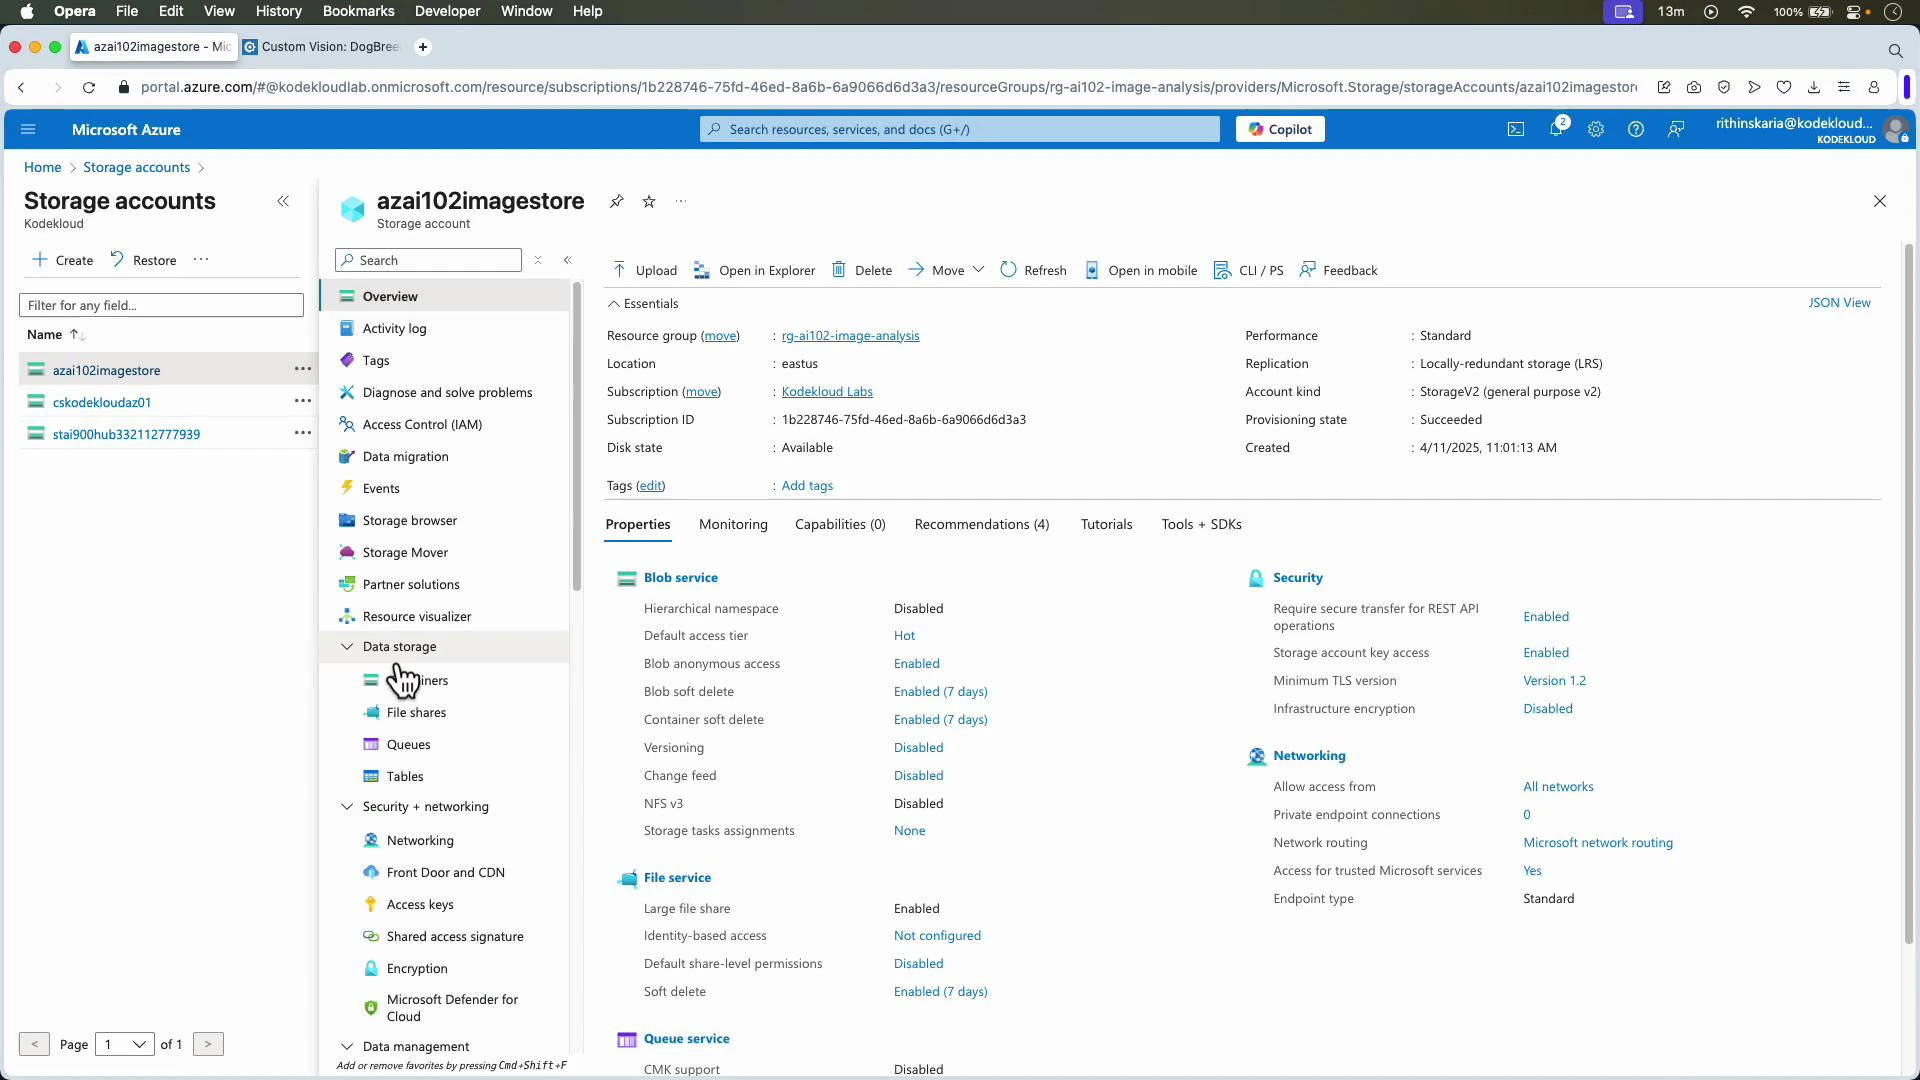Screen dimensions: 1920x1080
Task: Sort storage accounts by Name column
Action: pyautogui.click(x=56, y=334)
